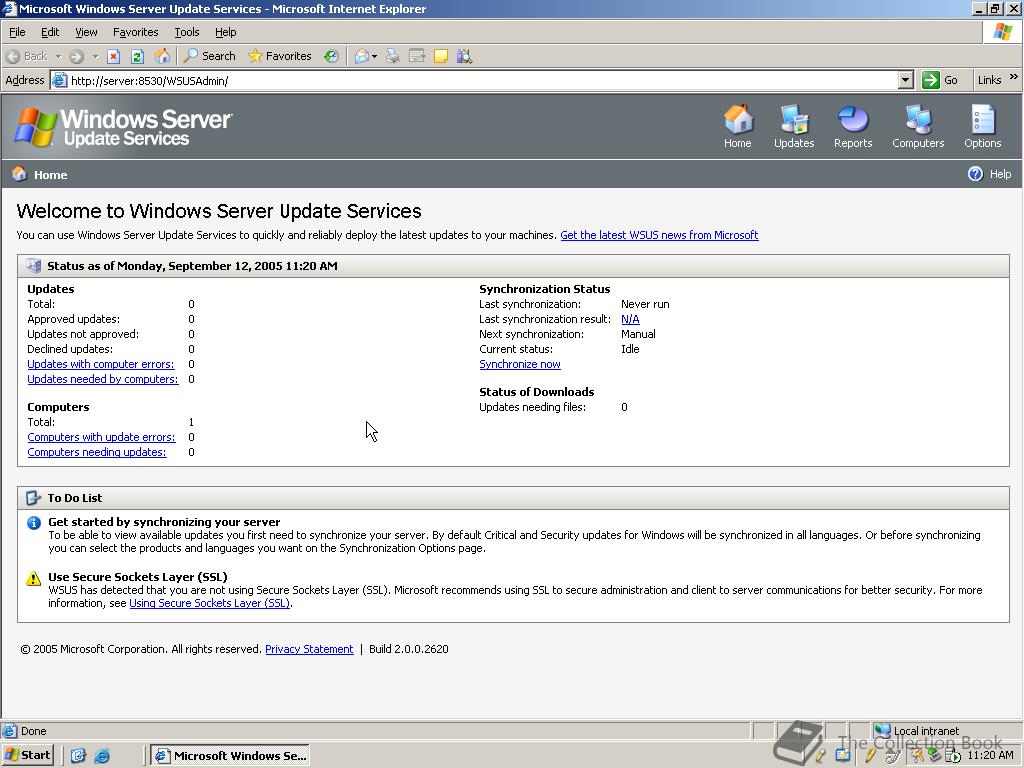
Task: Click Show Desktop quick launch icon
Action: point(78,756)
